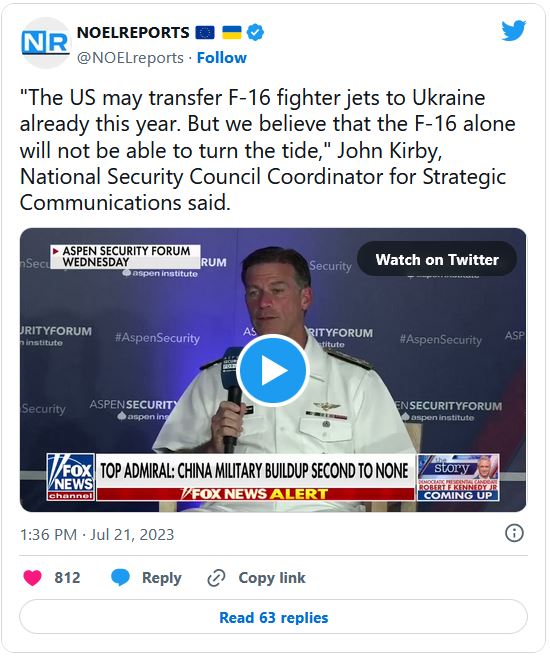Click the Ukraine flag emoji
The height and width of the screenshot is (659, 550).
coord(232,32)
